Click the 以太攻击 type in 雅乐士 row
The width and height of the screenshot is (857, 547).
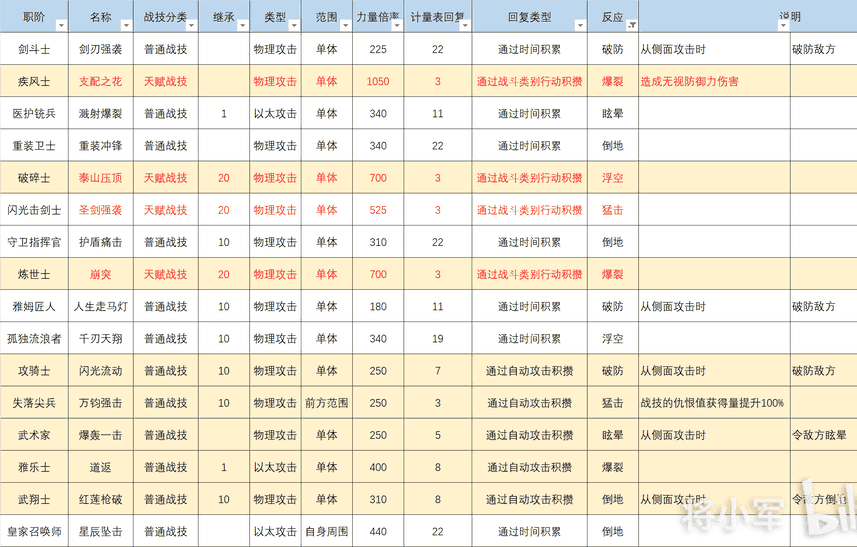click(x=275, y=467)
